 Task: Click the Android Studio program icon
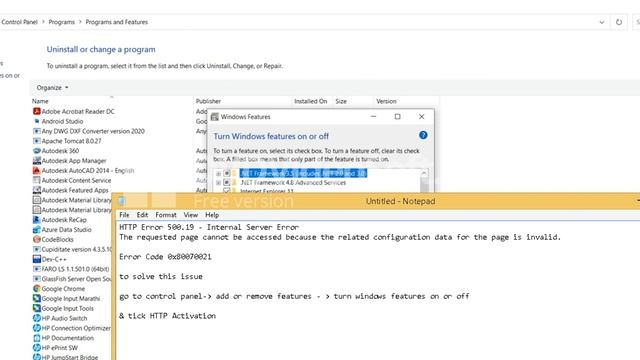coord(36,121)
